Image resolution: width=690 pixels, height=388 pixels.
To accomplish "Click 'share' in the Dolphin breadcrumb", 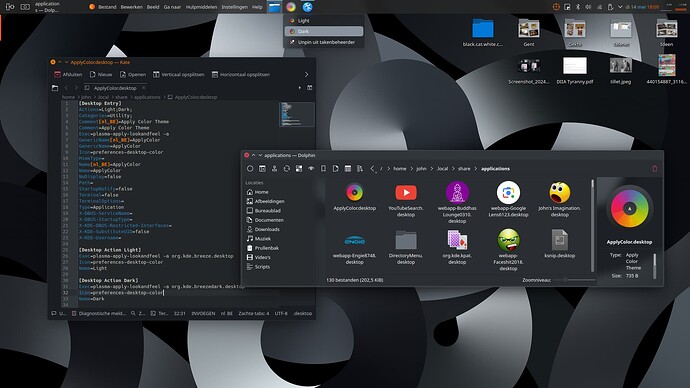I will (464, 168).
